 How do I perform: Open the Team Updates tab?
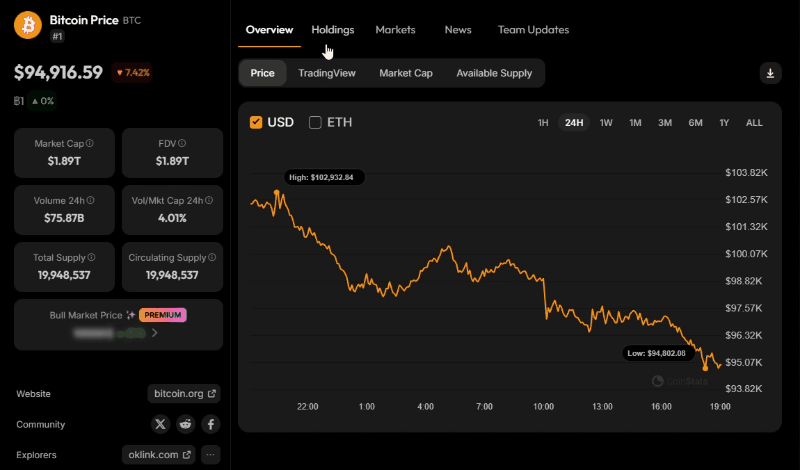point(533,30)
